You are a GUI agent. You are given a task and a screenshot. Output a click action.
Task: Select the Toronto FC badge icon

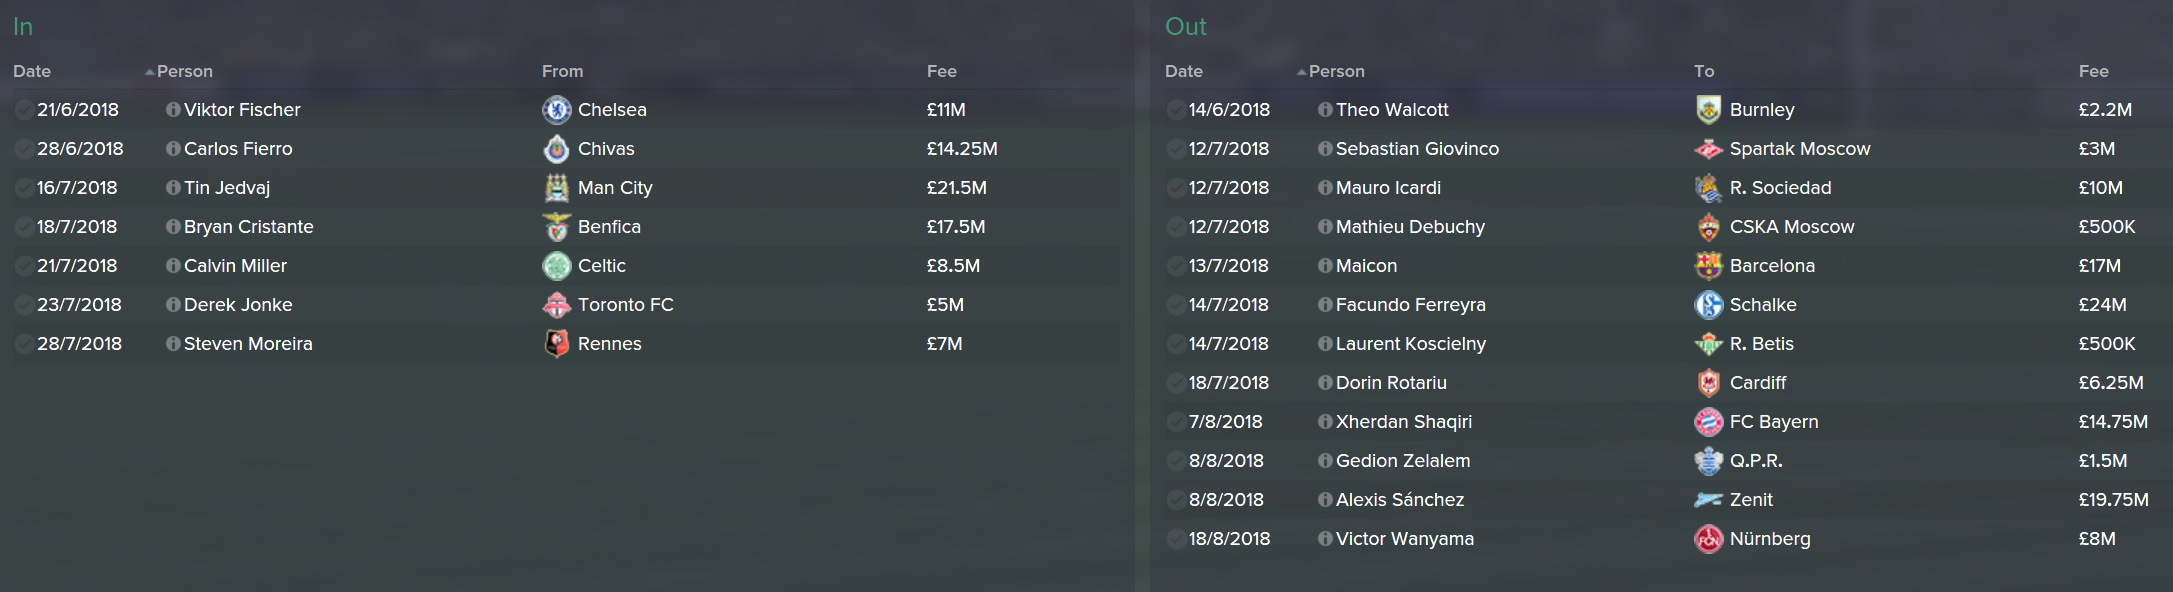pyautogui.click(x=556, y=305)
